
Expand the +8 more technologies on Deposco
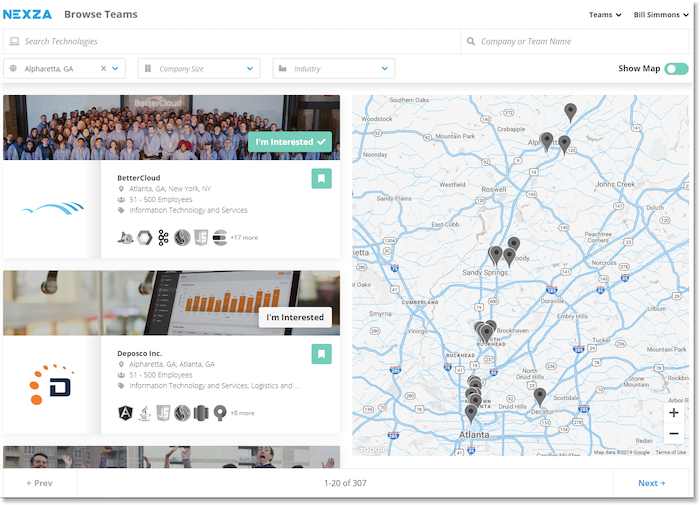pos(242,413)
